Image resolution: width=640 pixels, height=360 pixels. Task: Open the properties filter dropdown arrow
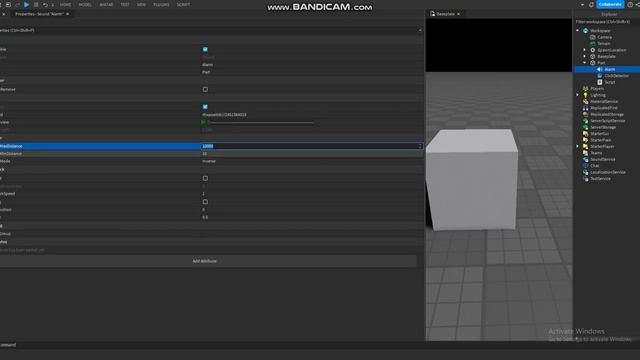pos(420,30)
